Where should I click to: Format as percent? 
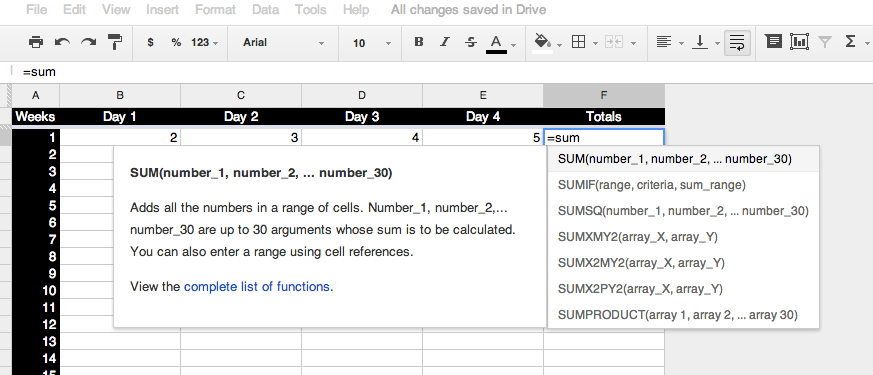point(176,42)
